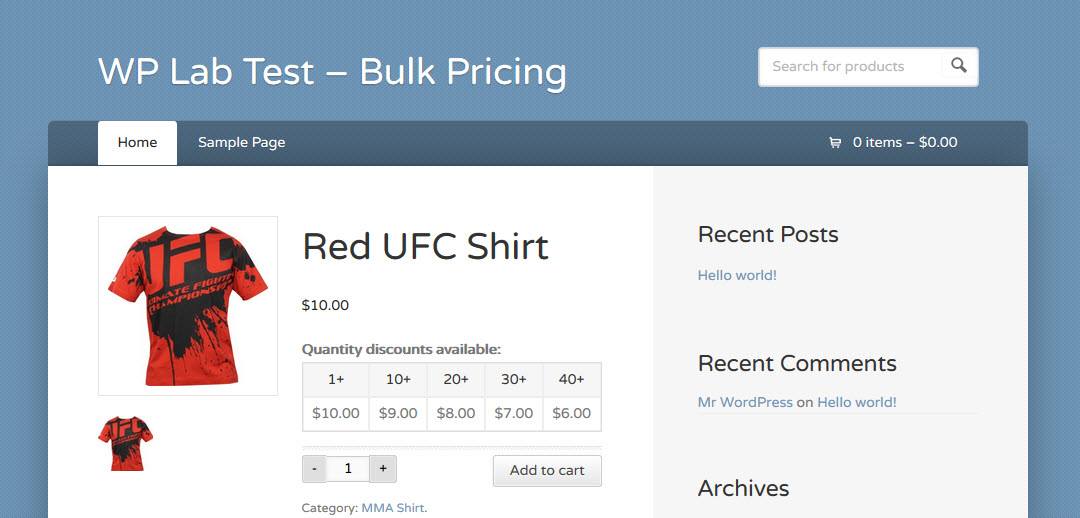Click the WP Lab Test site title
1080x518 pixels.
pos(332,72)
